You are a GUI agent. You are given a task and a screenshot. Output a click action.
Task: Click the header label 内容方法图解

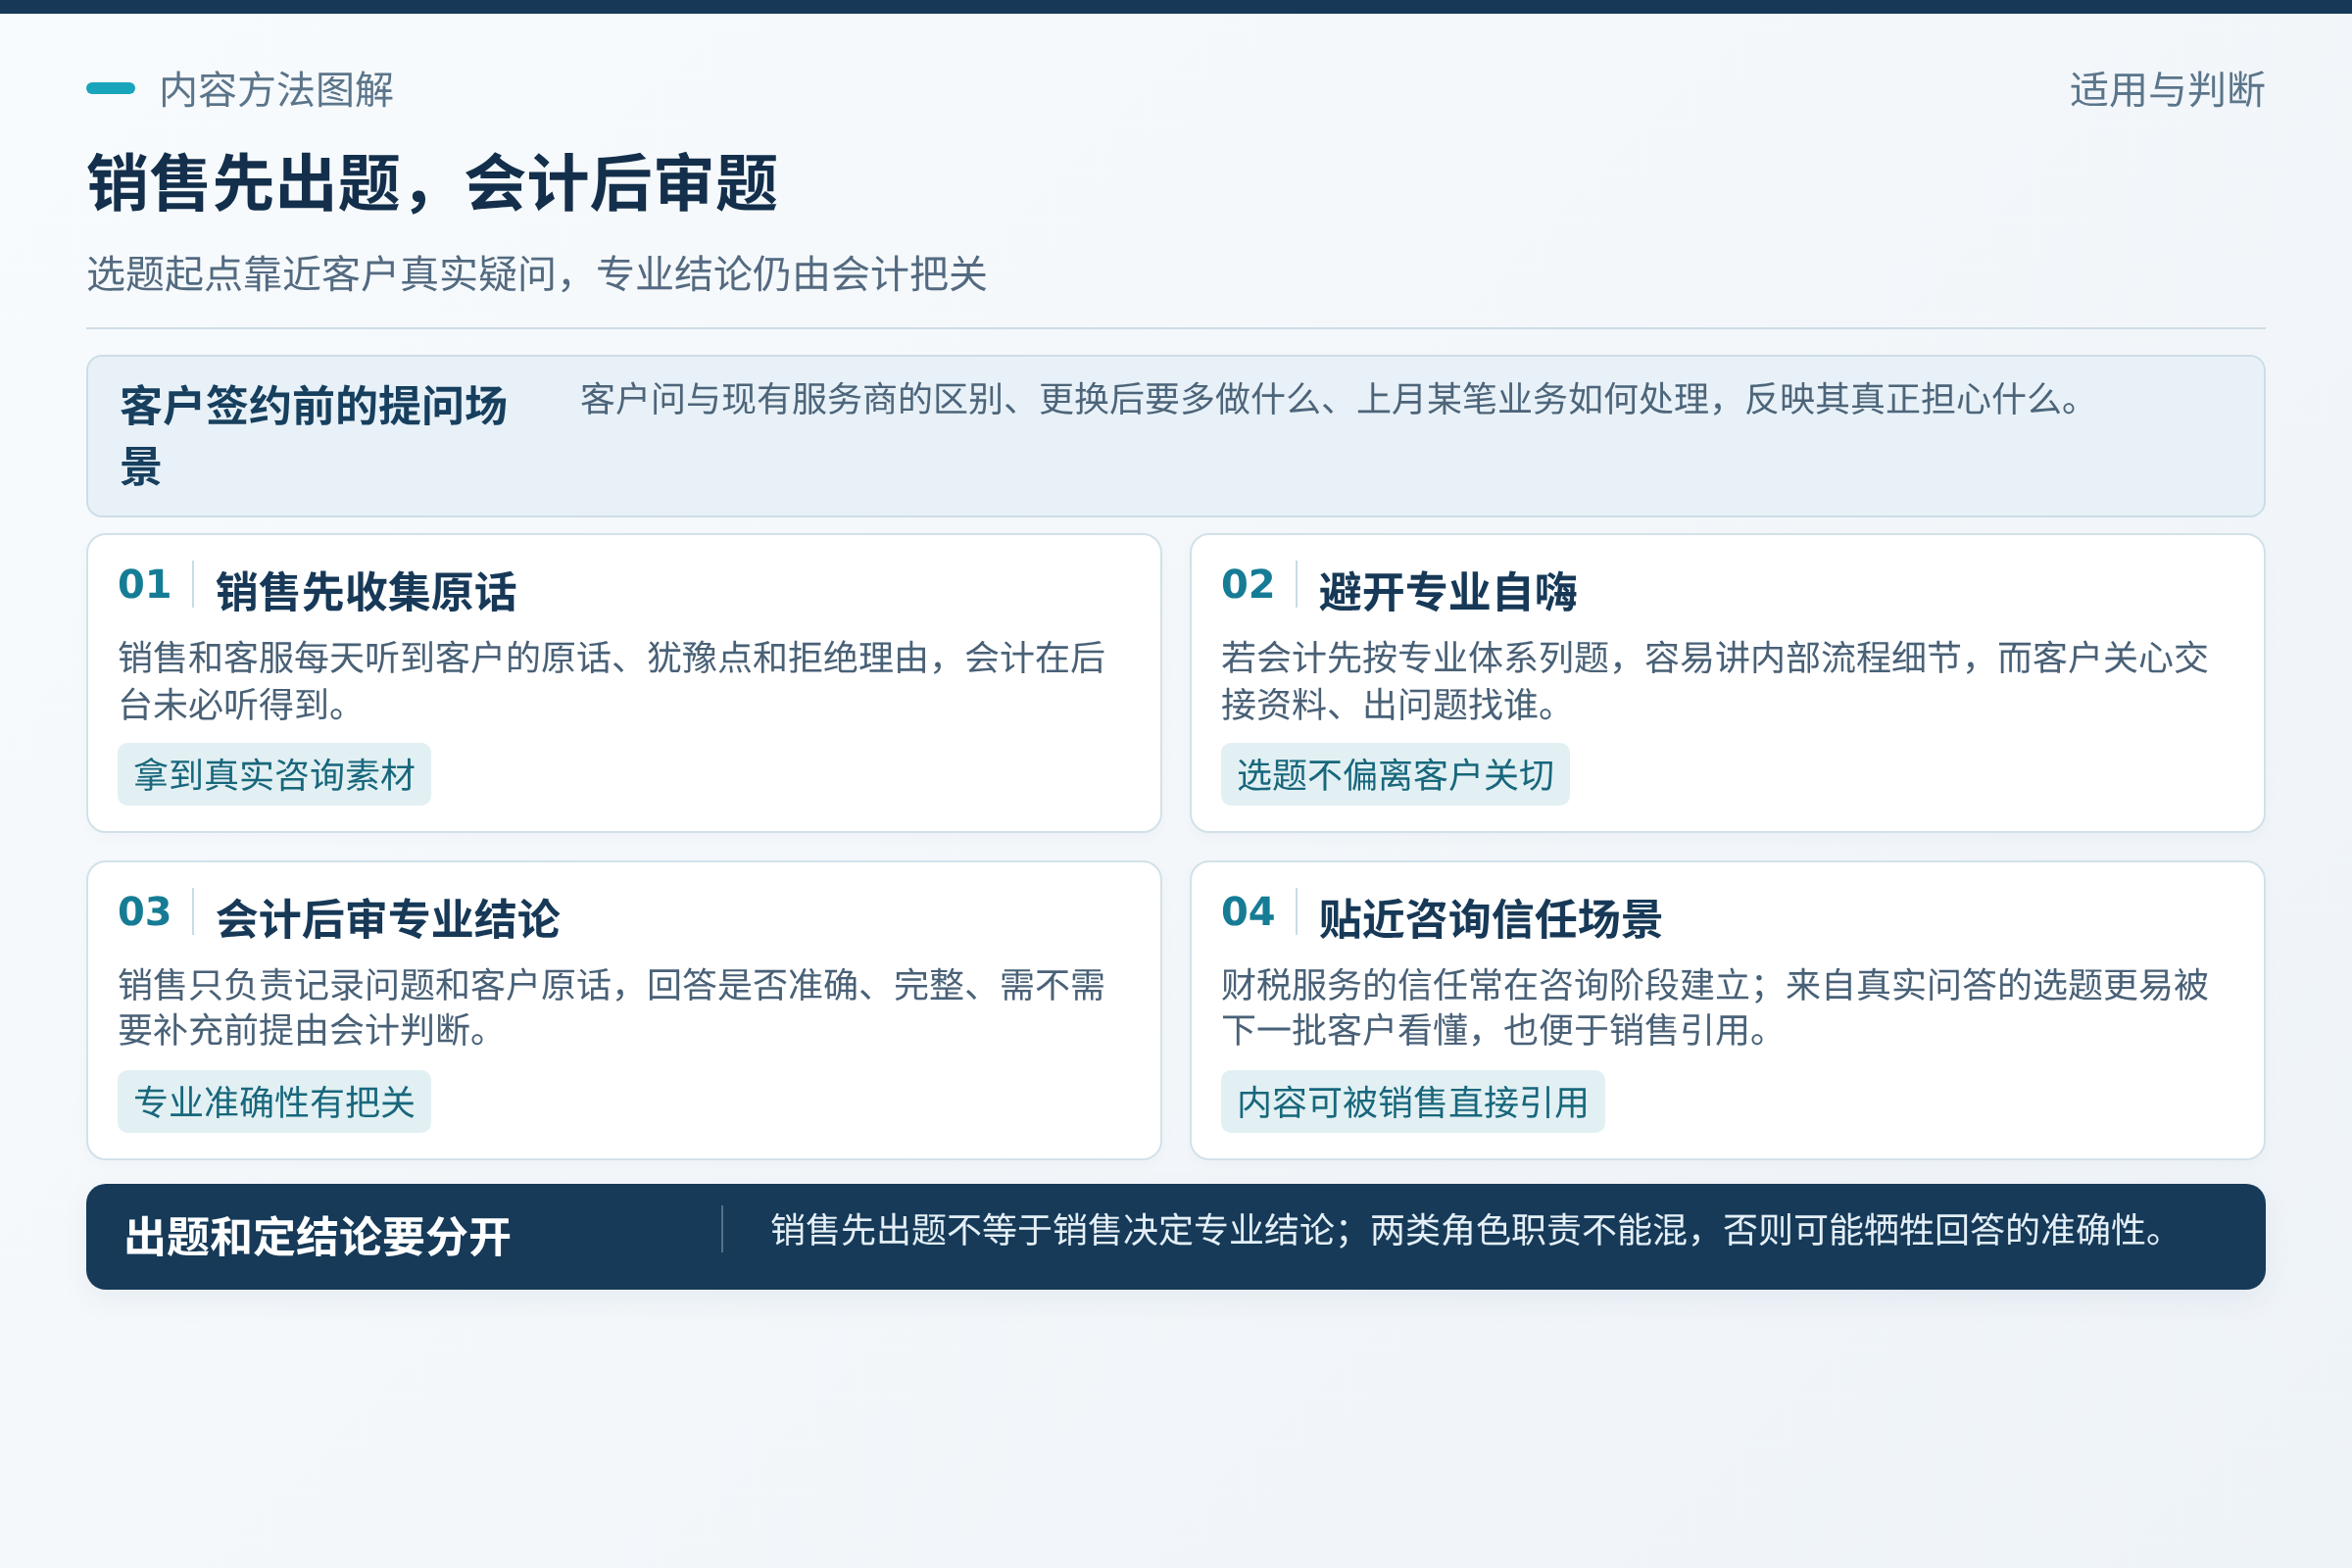[x=276, y=90]
